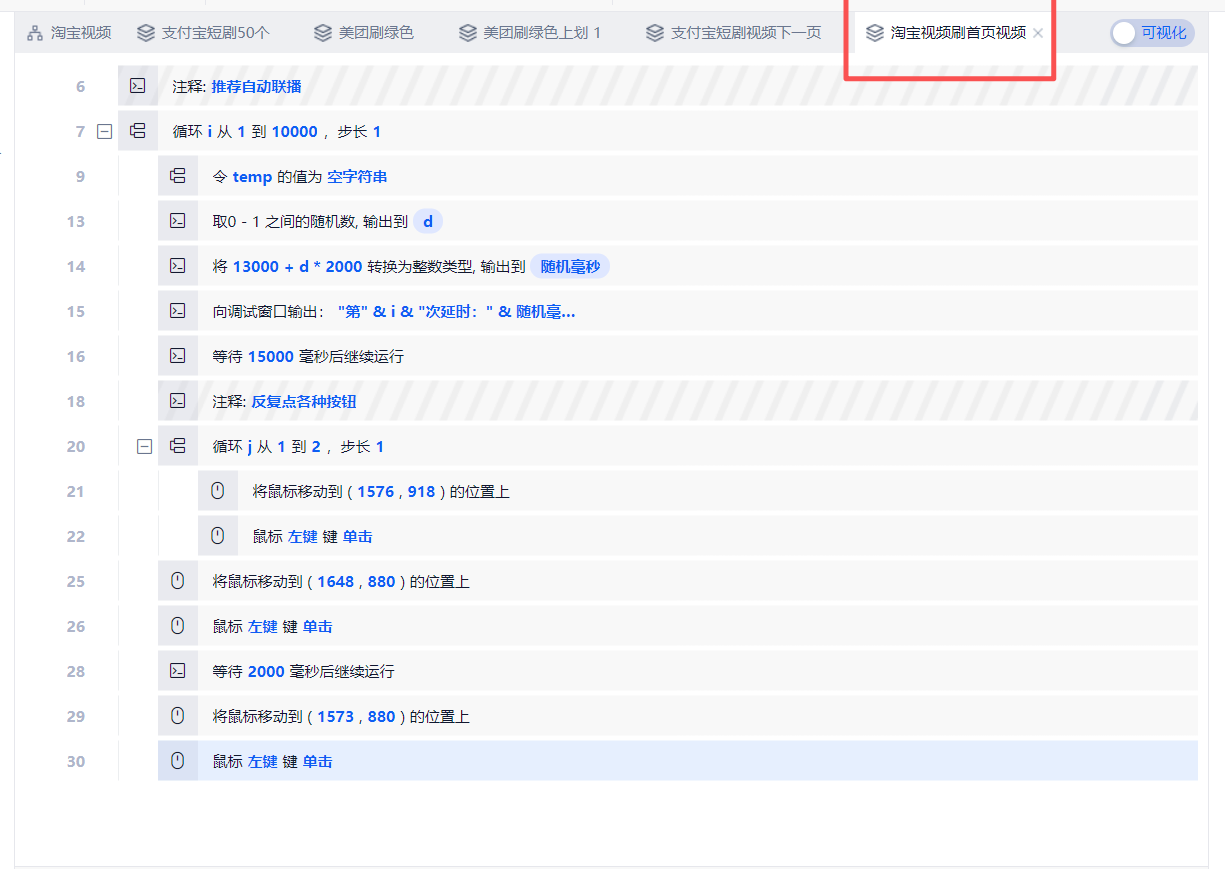The image size is (1225, 869).
Task: Click 单击 on line 22
Action: point(357,536)
